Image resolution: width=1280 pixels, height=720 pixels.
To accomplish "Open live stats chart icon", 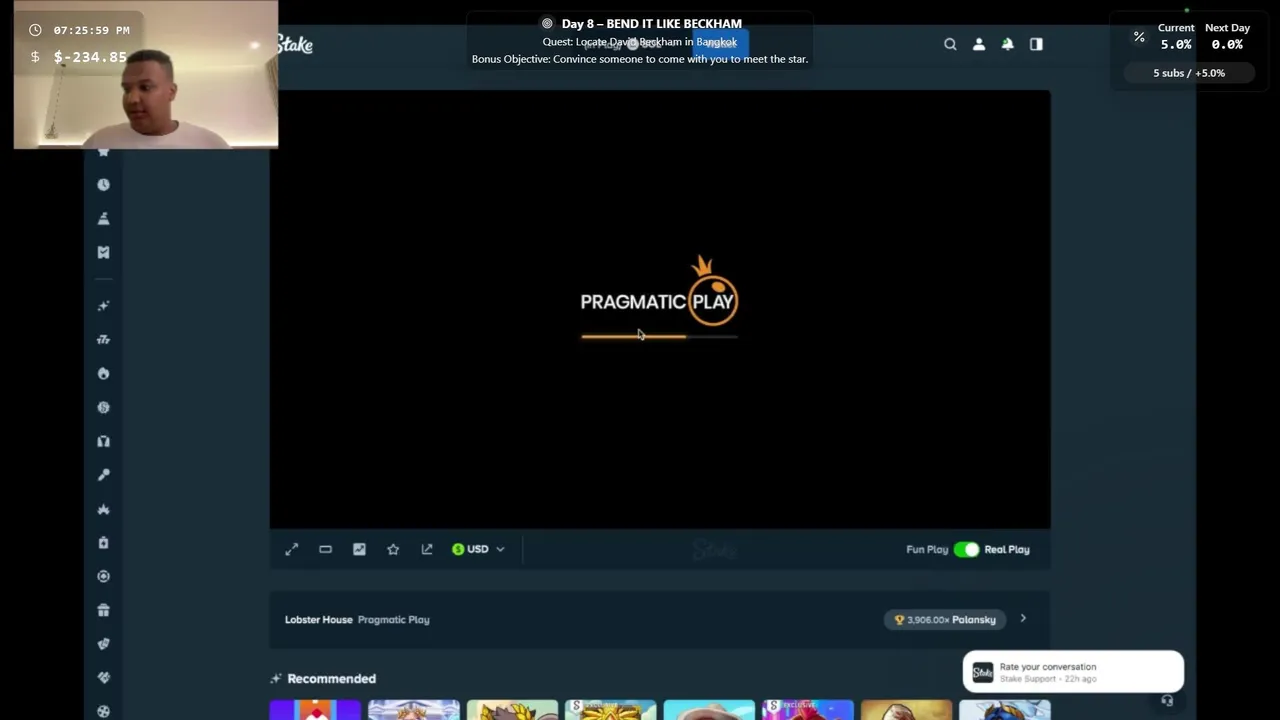I will (x=359, y=549).
